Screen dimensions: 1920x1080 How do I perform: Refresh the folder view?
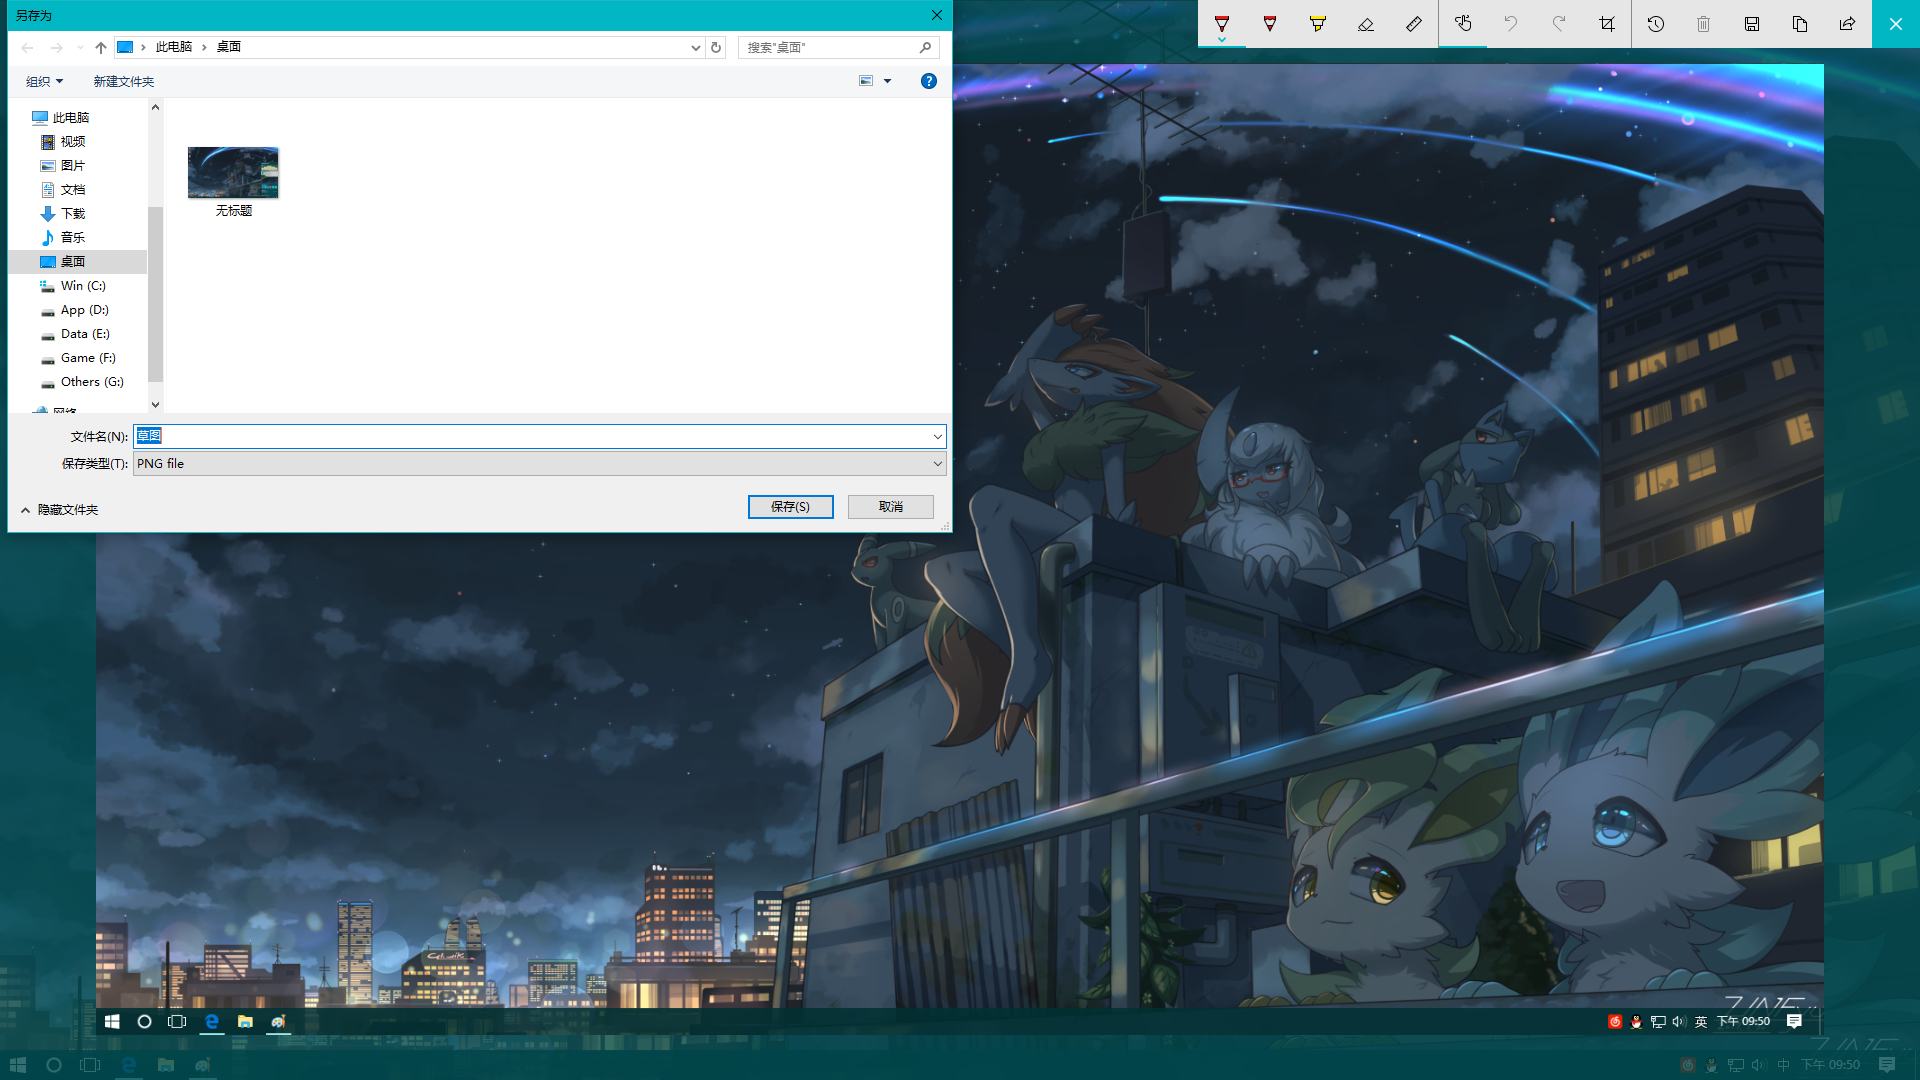coord(716,47)
